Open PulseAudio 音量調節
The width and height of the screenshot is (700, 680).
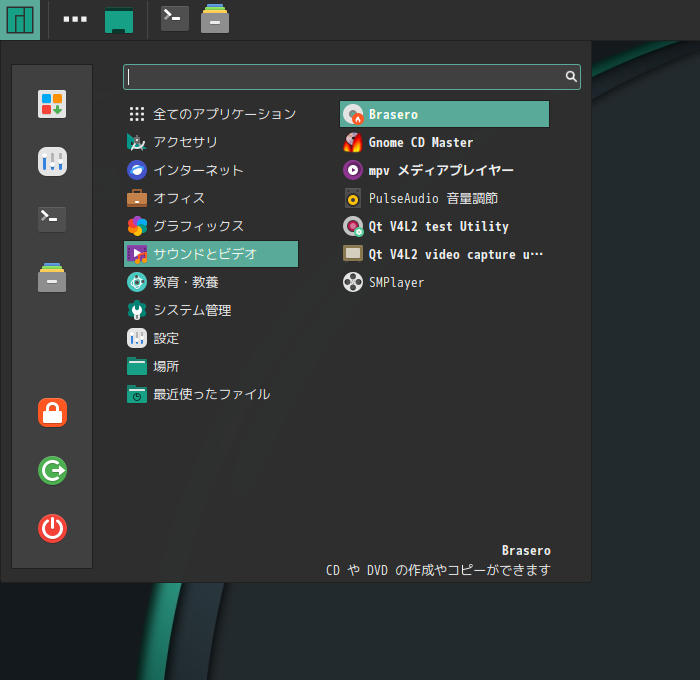click(445, 198)
